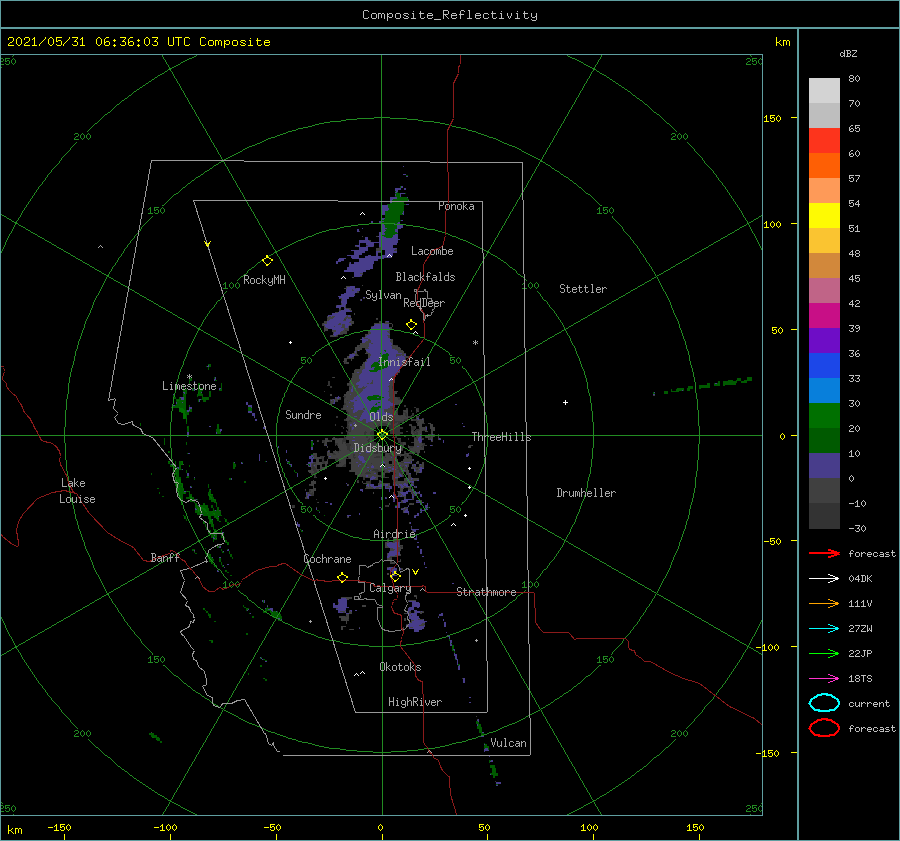Click the asterisk marker east of Innisfail
This screenshot has width=900, height=841.
click(x=475, y=343)
